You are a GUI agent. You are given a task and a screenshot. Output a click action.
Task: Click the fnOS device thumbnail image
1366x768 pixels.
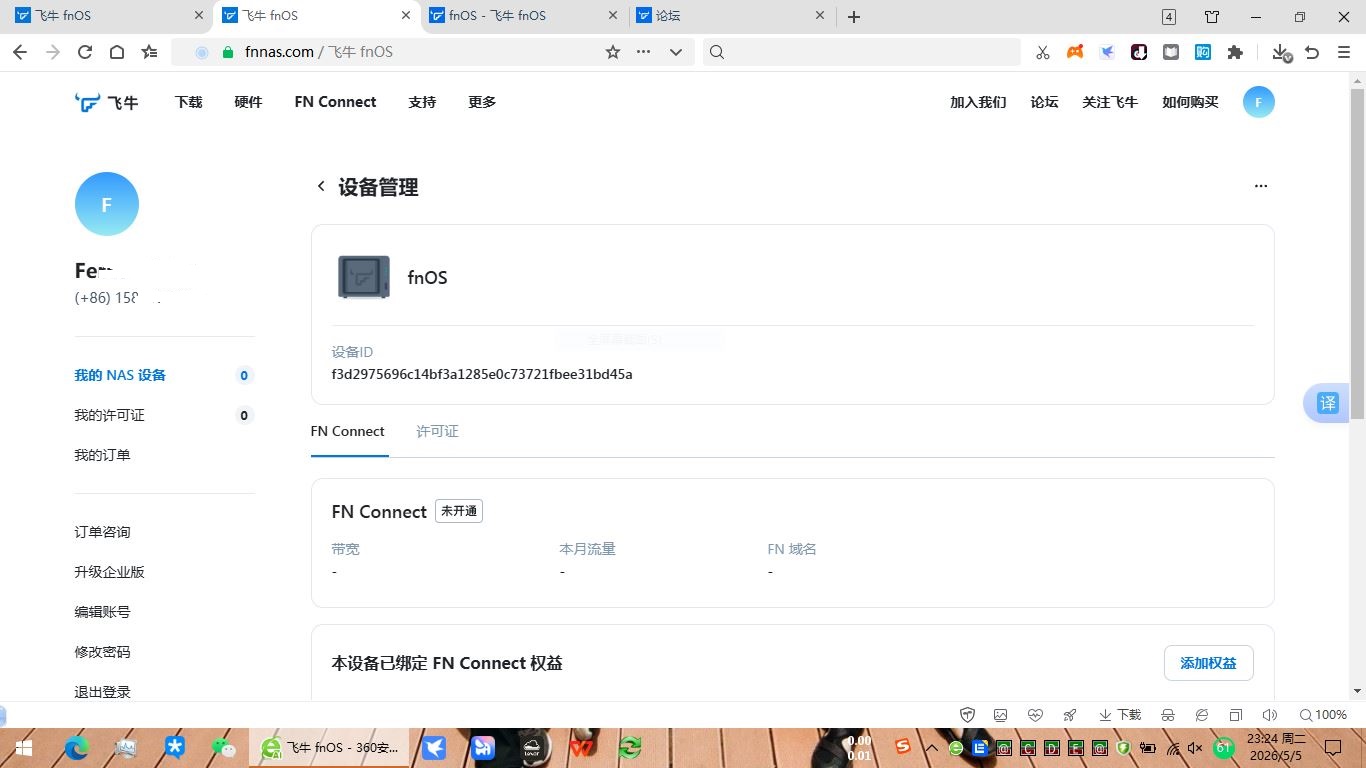pos(364,277)
